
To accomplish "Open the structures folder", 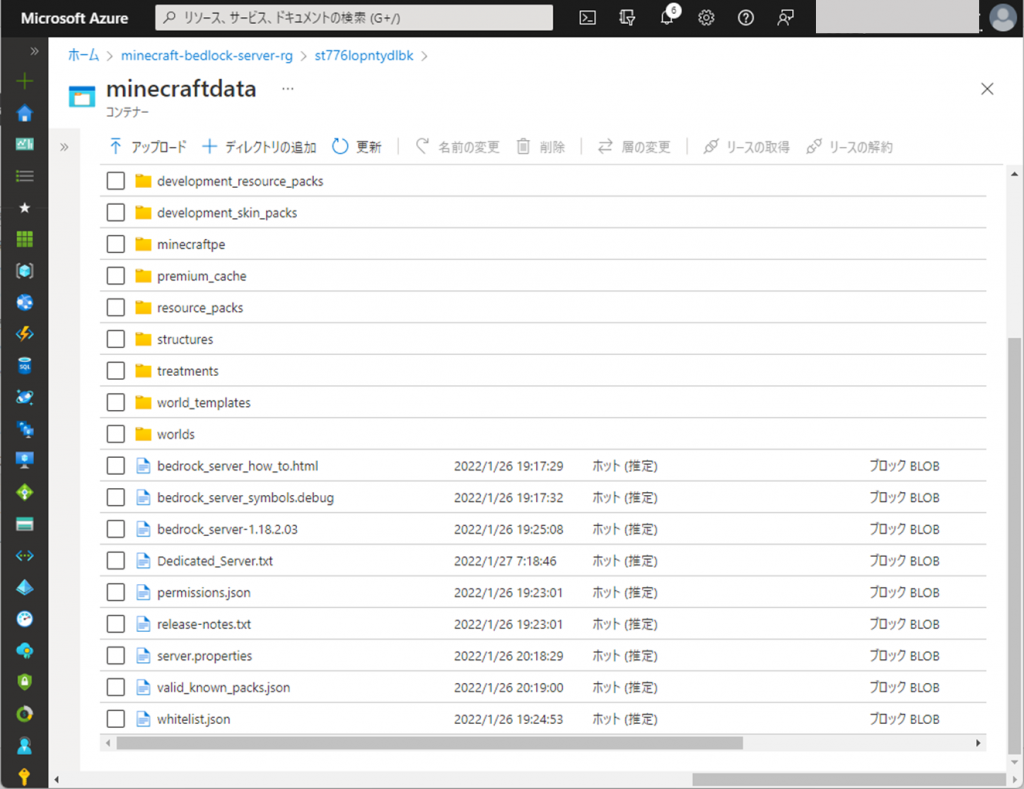I will [x=185, y=339].
